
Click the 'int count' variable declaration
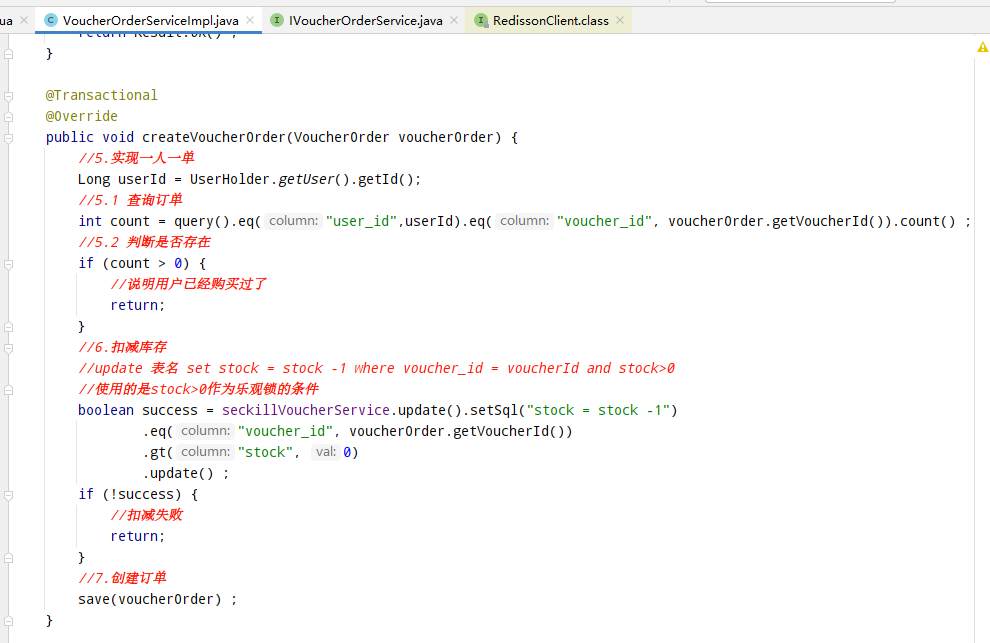pos(114,221)
